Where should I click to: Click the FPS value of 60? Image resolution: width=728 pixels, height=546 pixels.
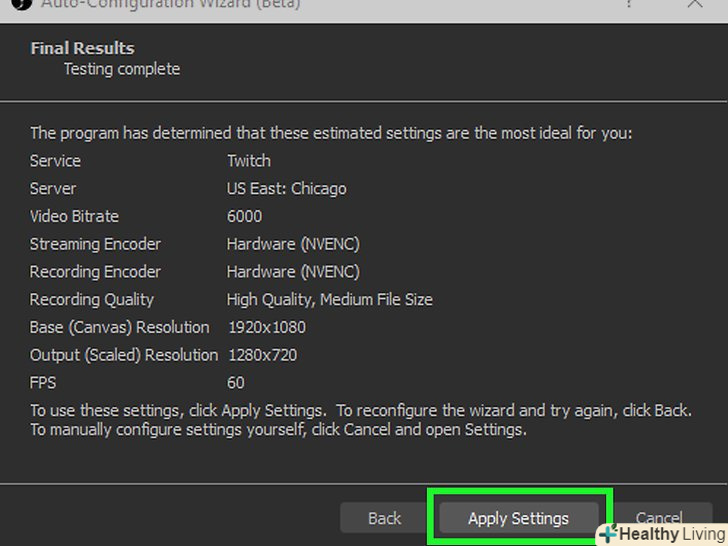(x=236, y=382)
